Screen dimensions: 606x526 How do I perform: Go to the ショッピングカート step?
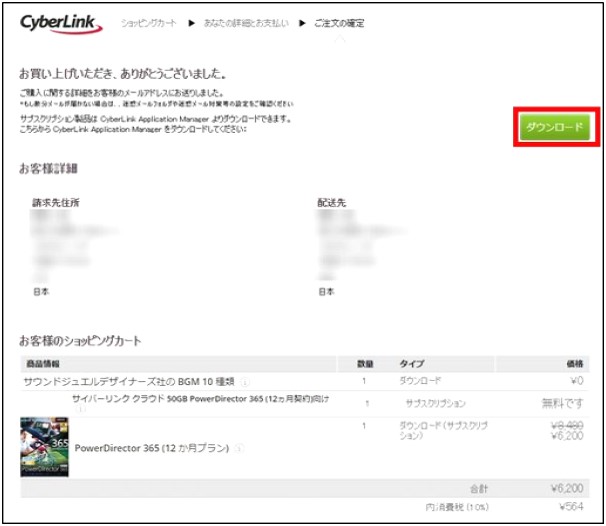[149, 23]
